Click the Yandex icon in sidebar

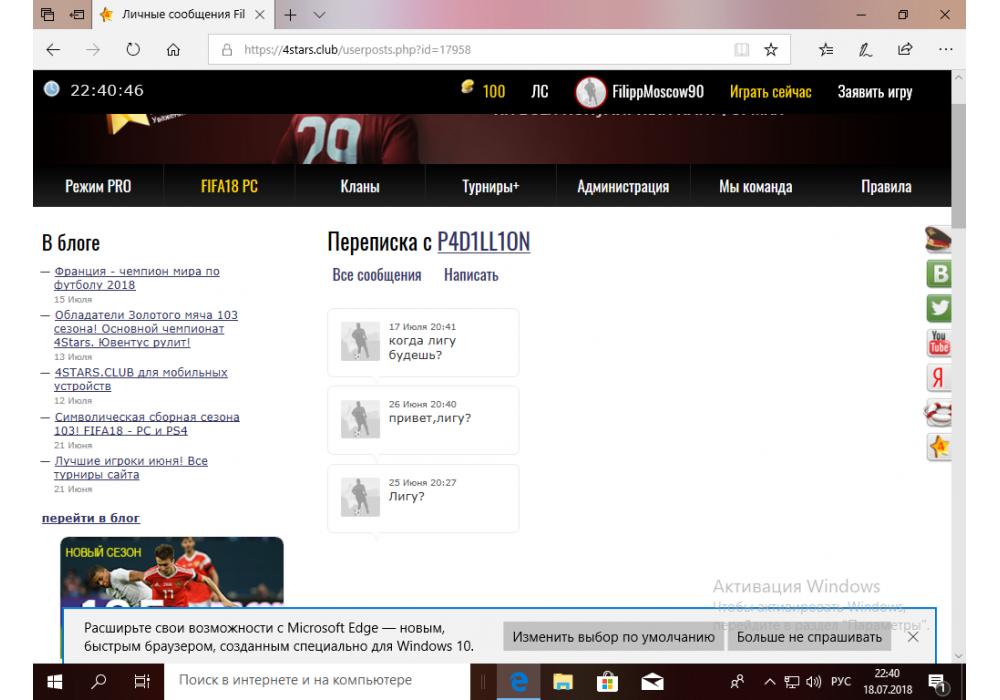(x=939, y=378)
